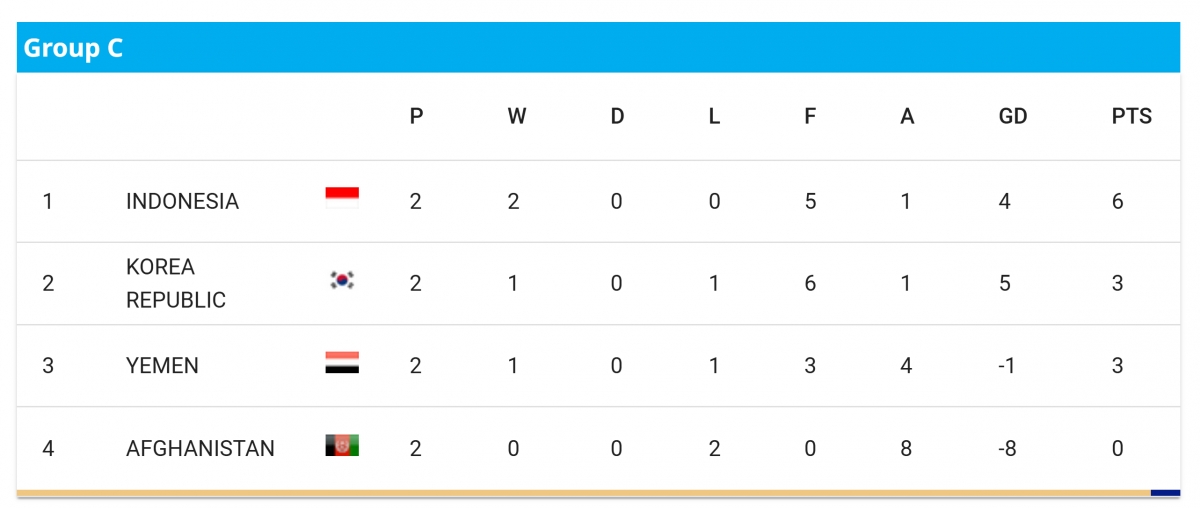Open the AFGHANISTAN team name
Image resolution: width=1200 pixels, height=508 pixels.
pos(200,448)
